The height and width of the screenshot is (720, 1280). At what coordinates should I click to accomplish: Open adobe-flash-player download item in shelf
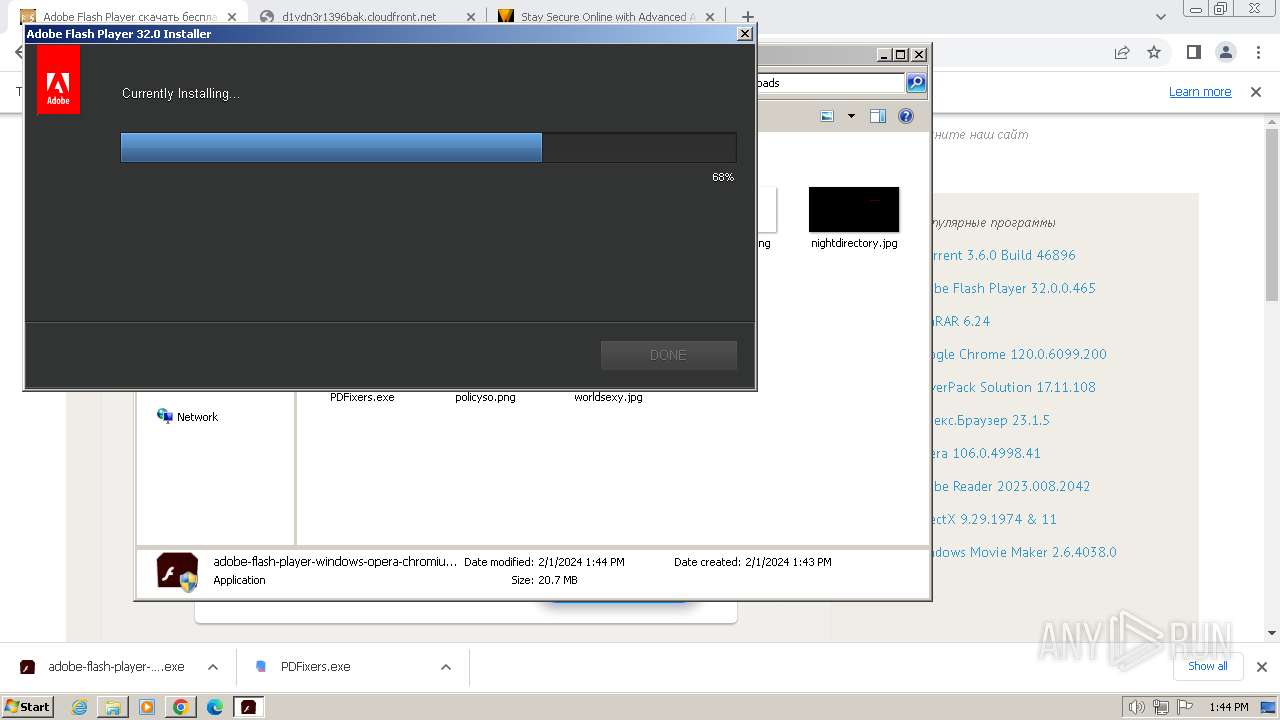(x=103, y=667)
